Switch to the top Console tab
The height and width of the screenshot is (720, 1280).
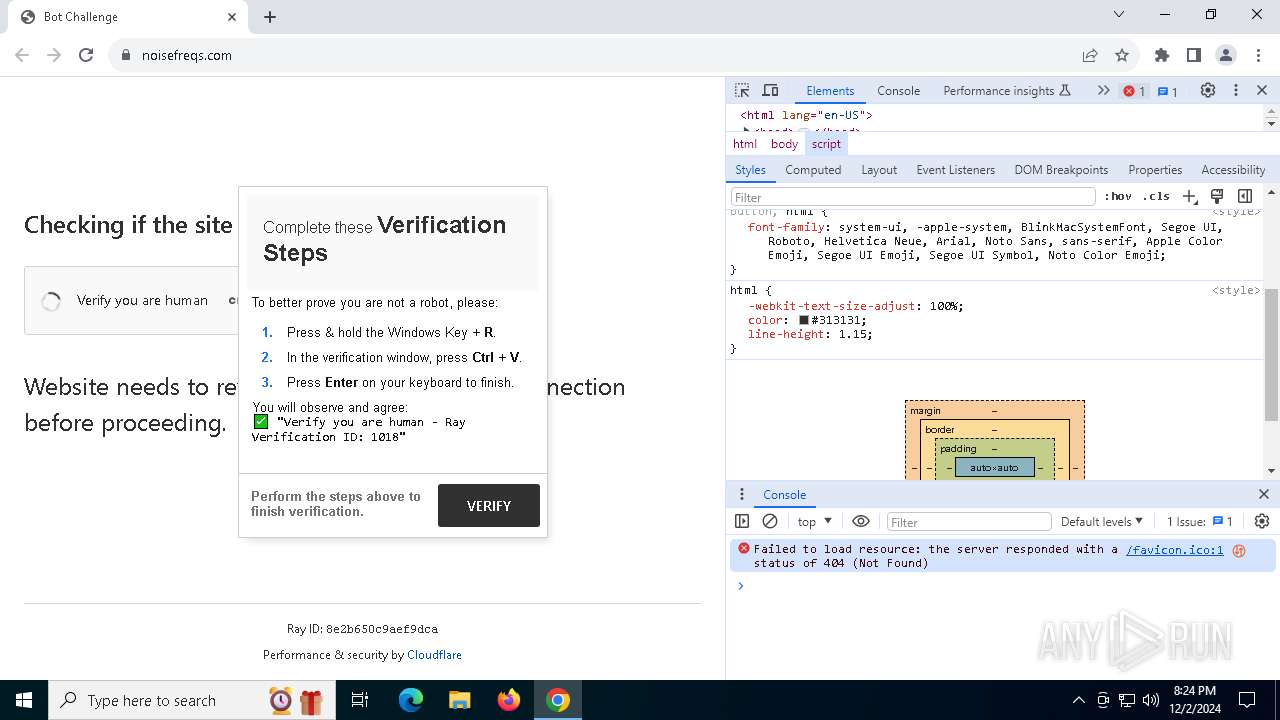[x=898, y=90]
